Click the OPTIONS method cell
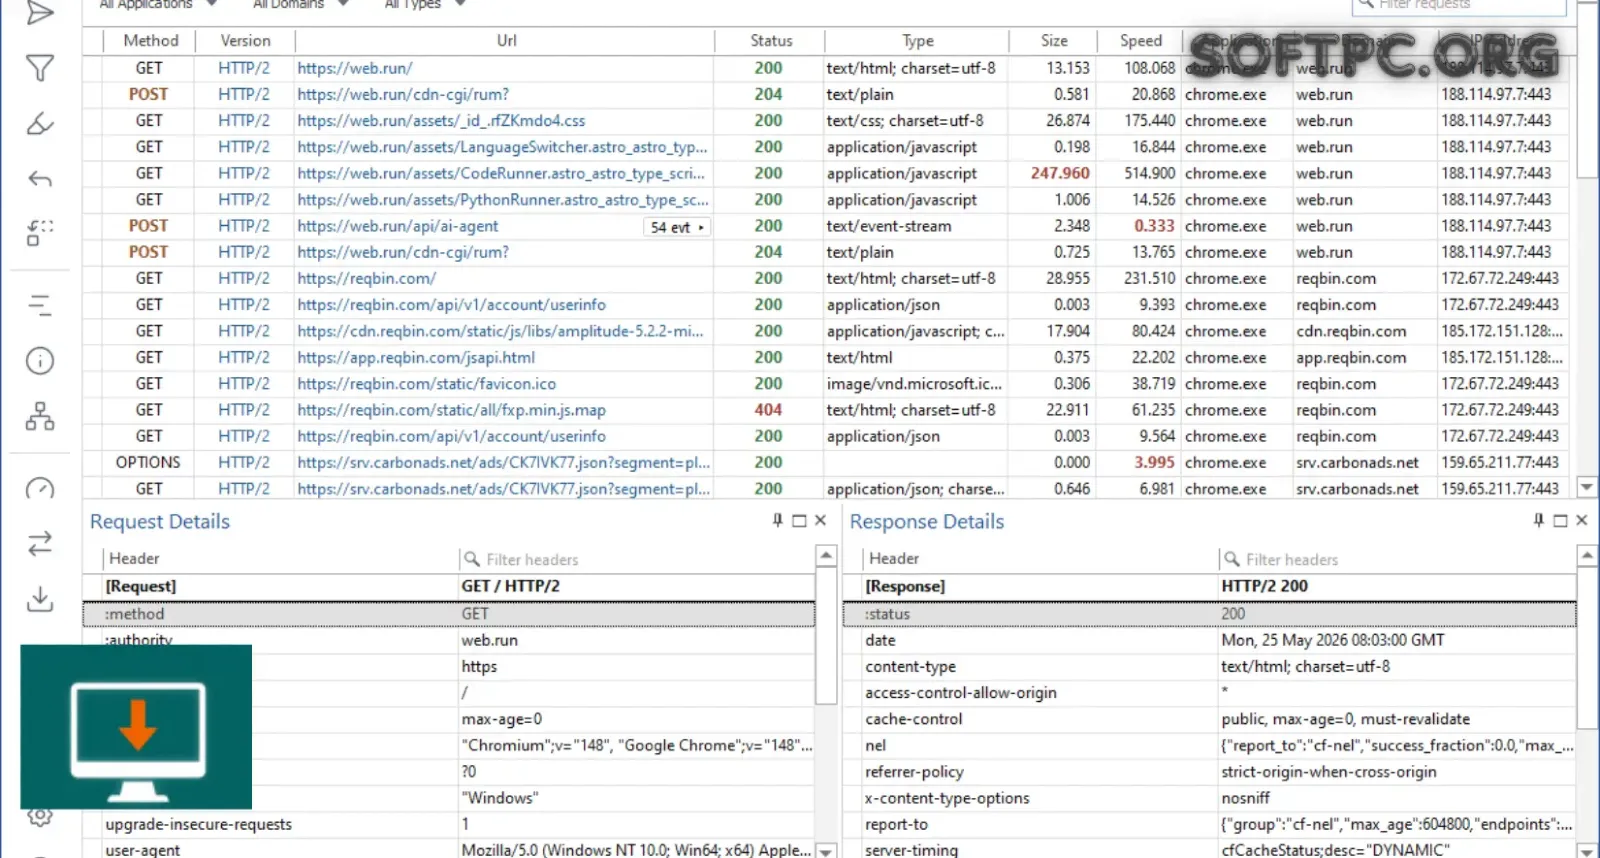The height and width of the screenshot is (858, 1600). [x=148, y=463]
